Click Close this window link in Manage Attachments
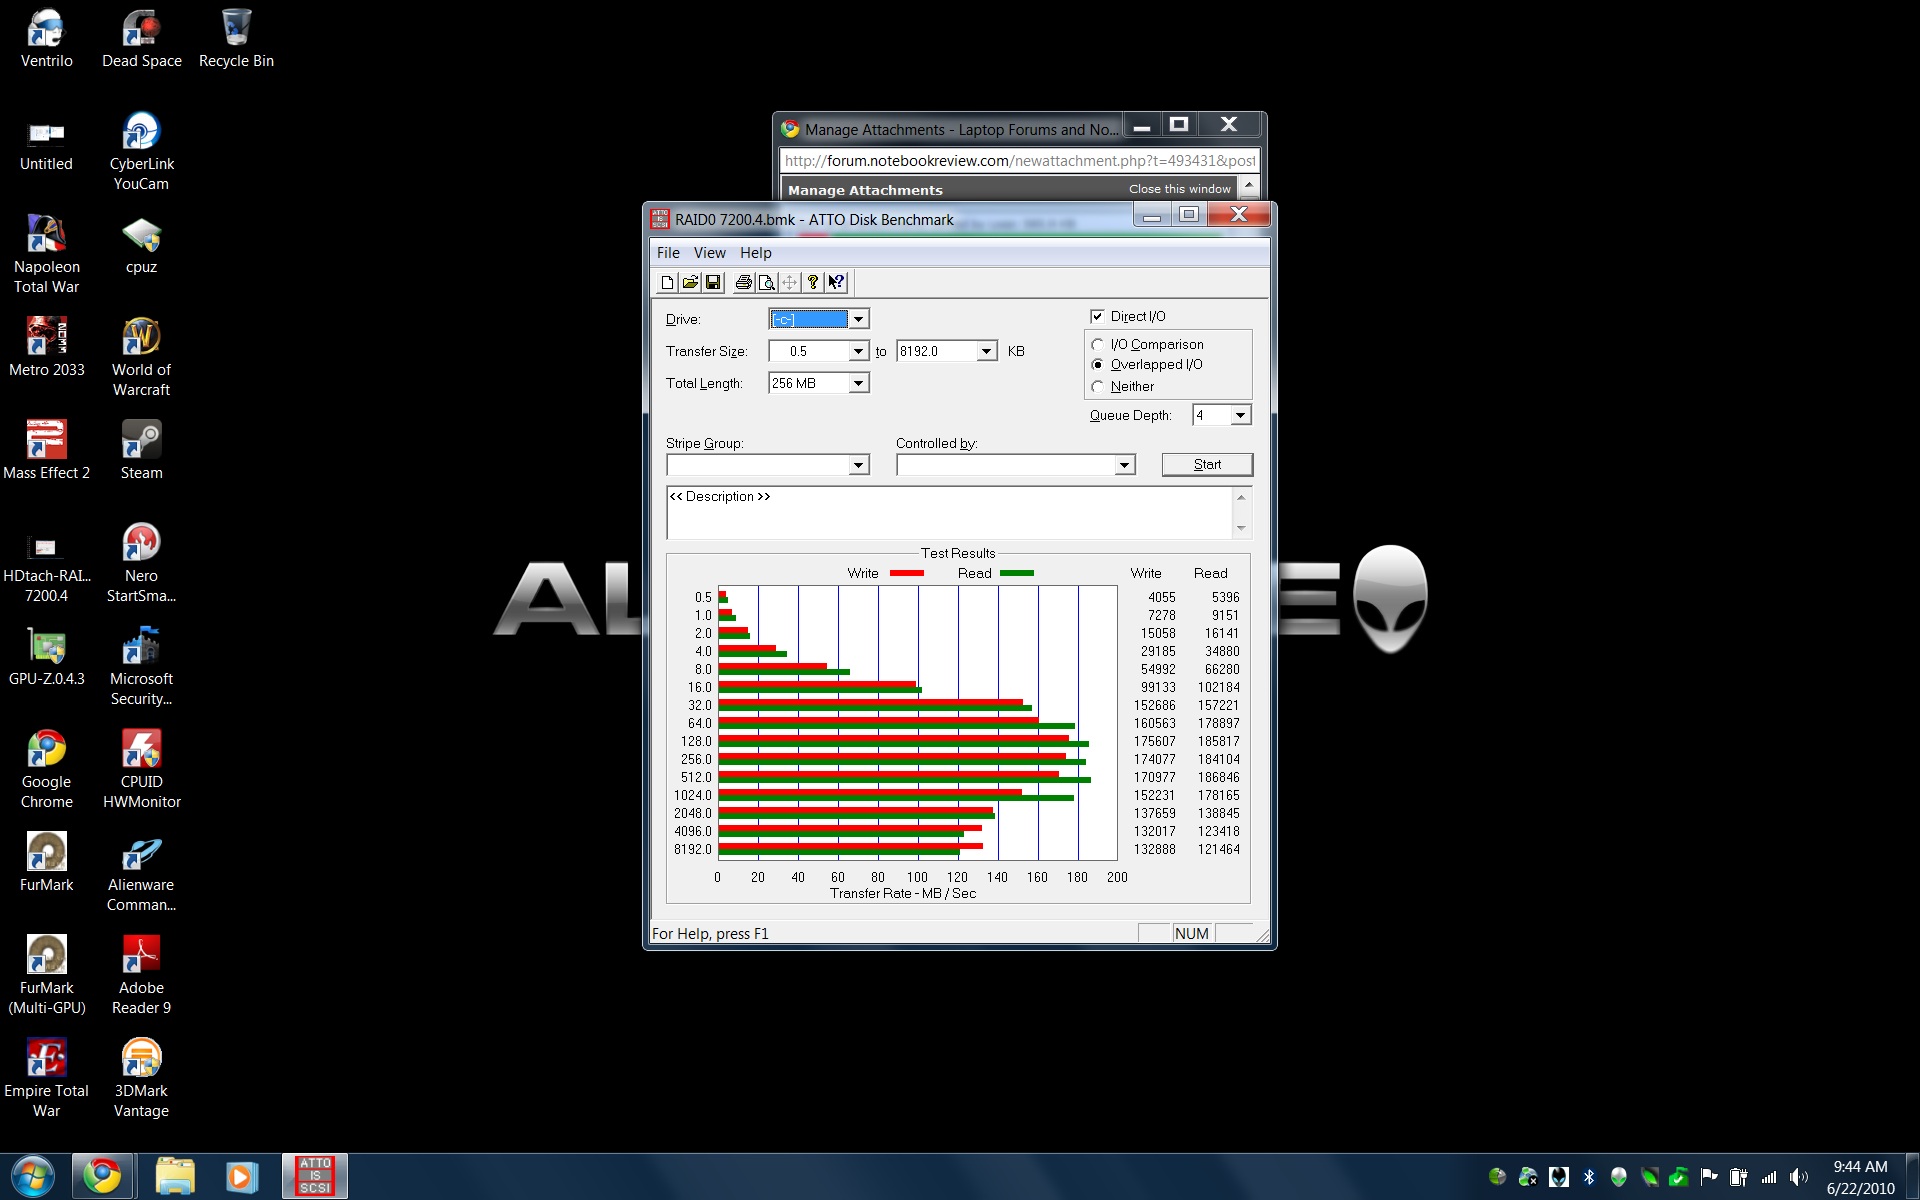The width and height of the screenshot is (1920, 1200). 1180,189
